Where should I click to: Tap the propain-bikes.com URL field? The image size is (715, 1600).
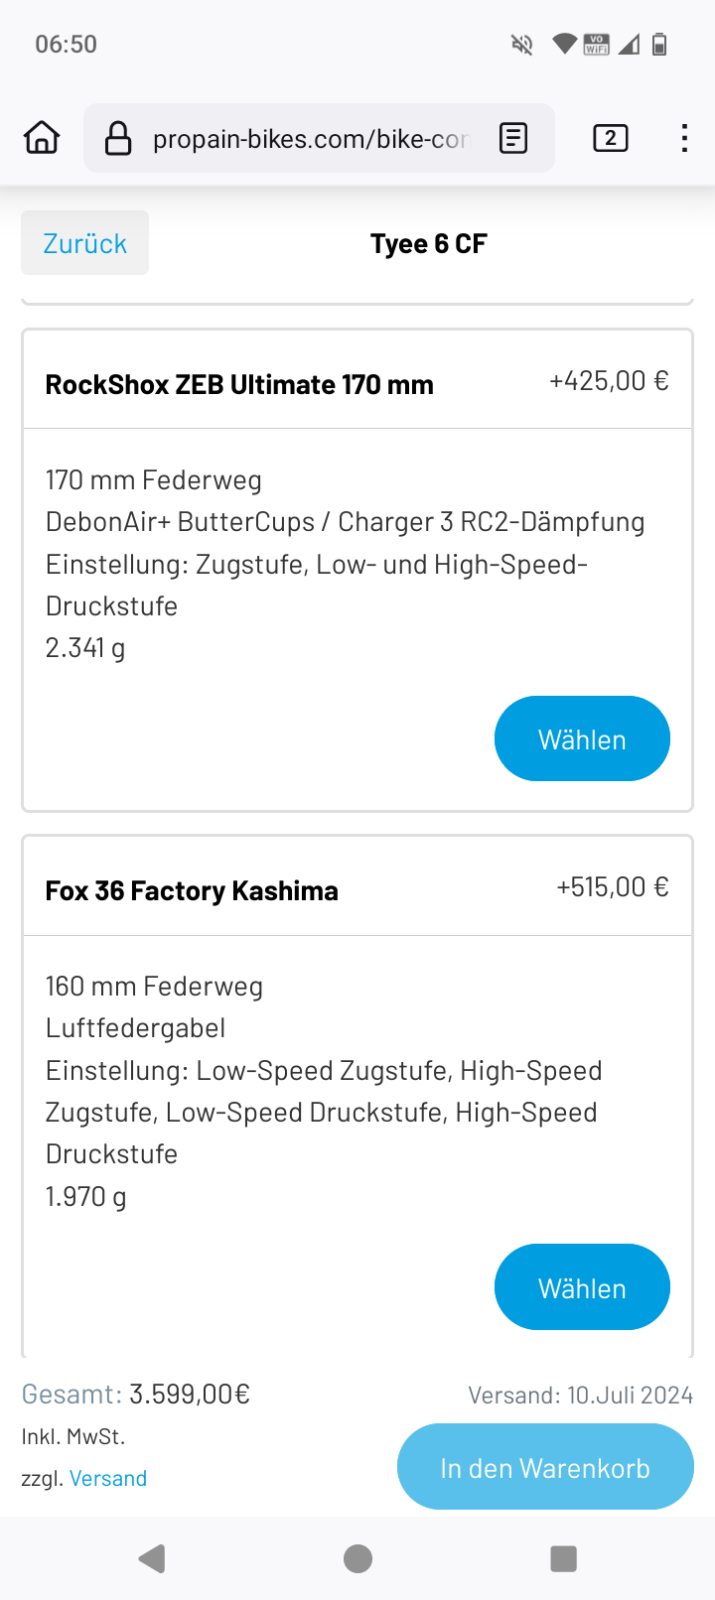(x=310, y=138)
